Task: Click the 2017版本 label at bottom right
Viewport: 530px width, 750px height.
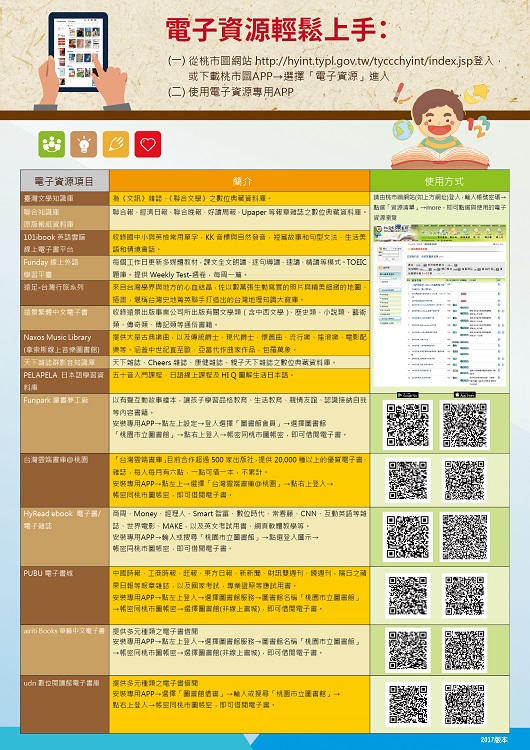Action: pyautogui.click(x=494, y=739)
